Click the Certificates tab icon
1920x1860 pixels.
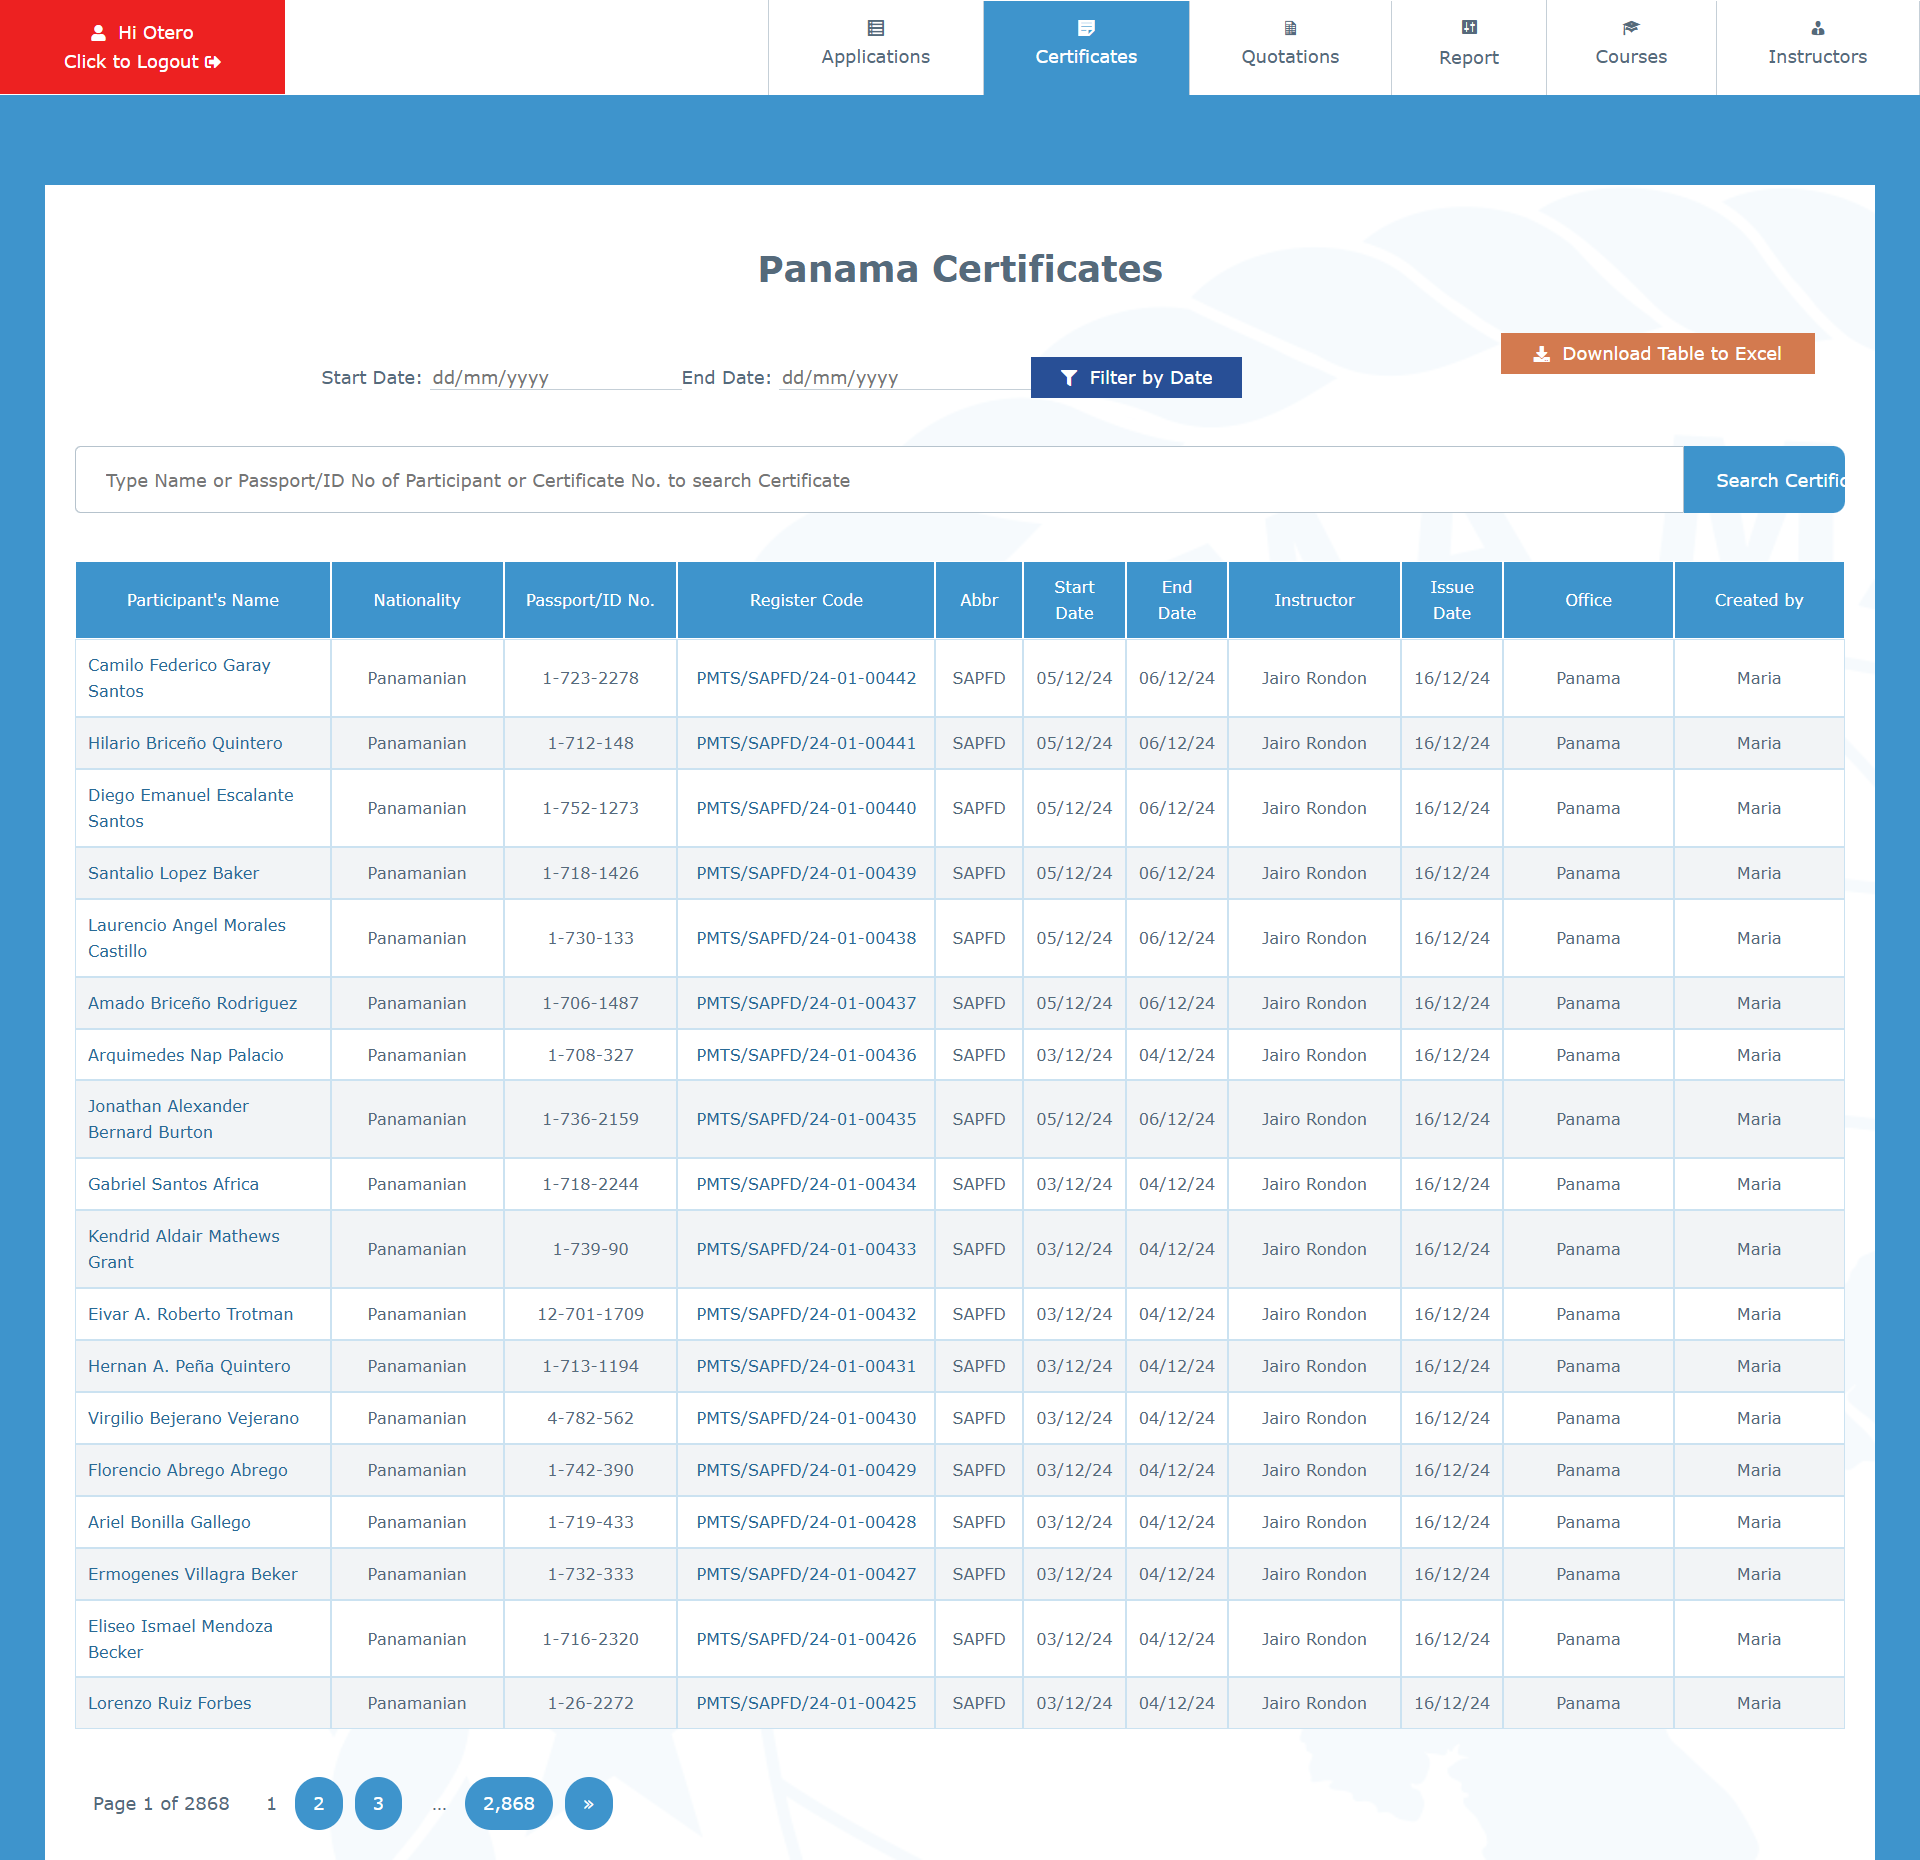coord(1086,28)
